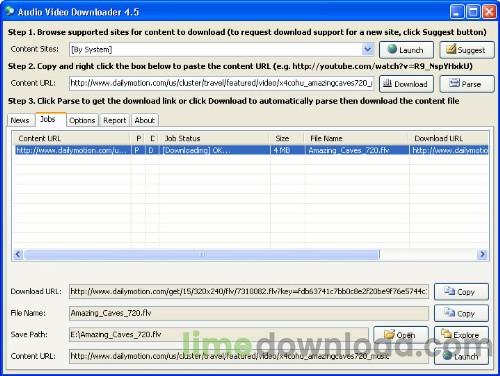Screen dimensions: 500x376
Task: Switch to the News tab
Action: 20,120
